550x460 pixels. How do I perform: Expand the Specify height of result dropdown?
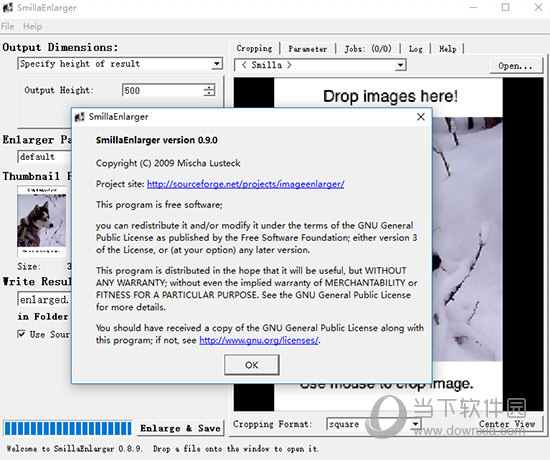217,64
